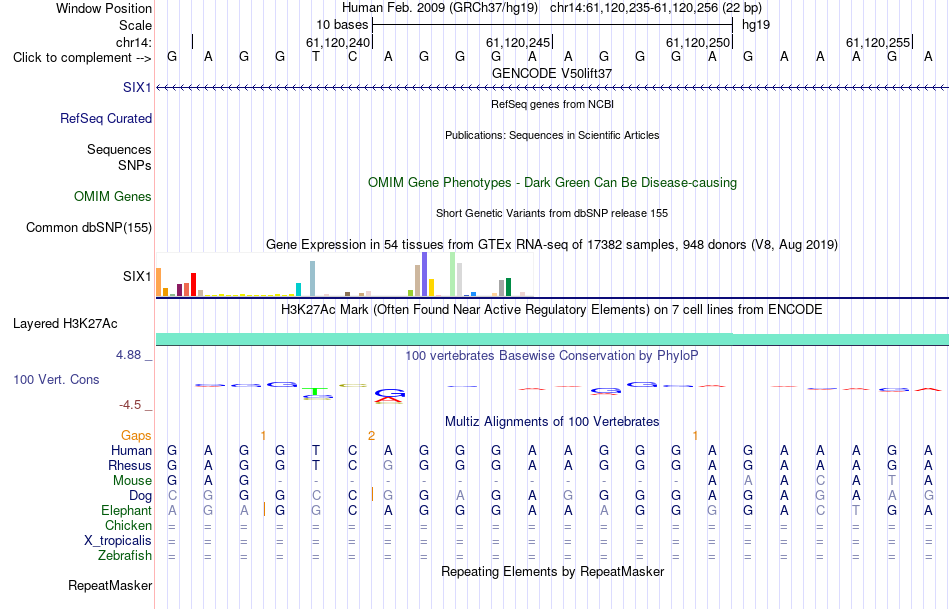Open the blue SIX1 GENCODE gene label
The width and height of the screenshot is (950, 609).
(x=137, y=87)
